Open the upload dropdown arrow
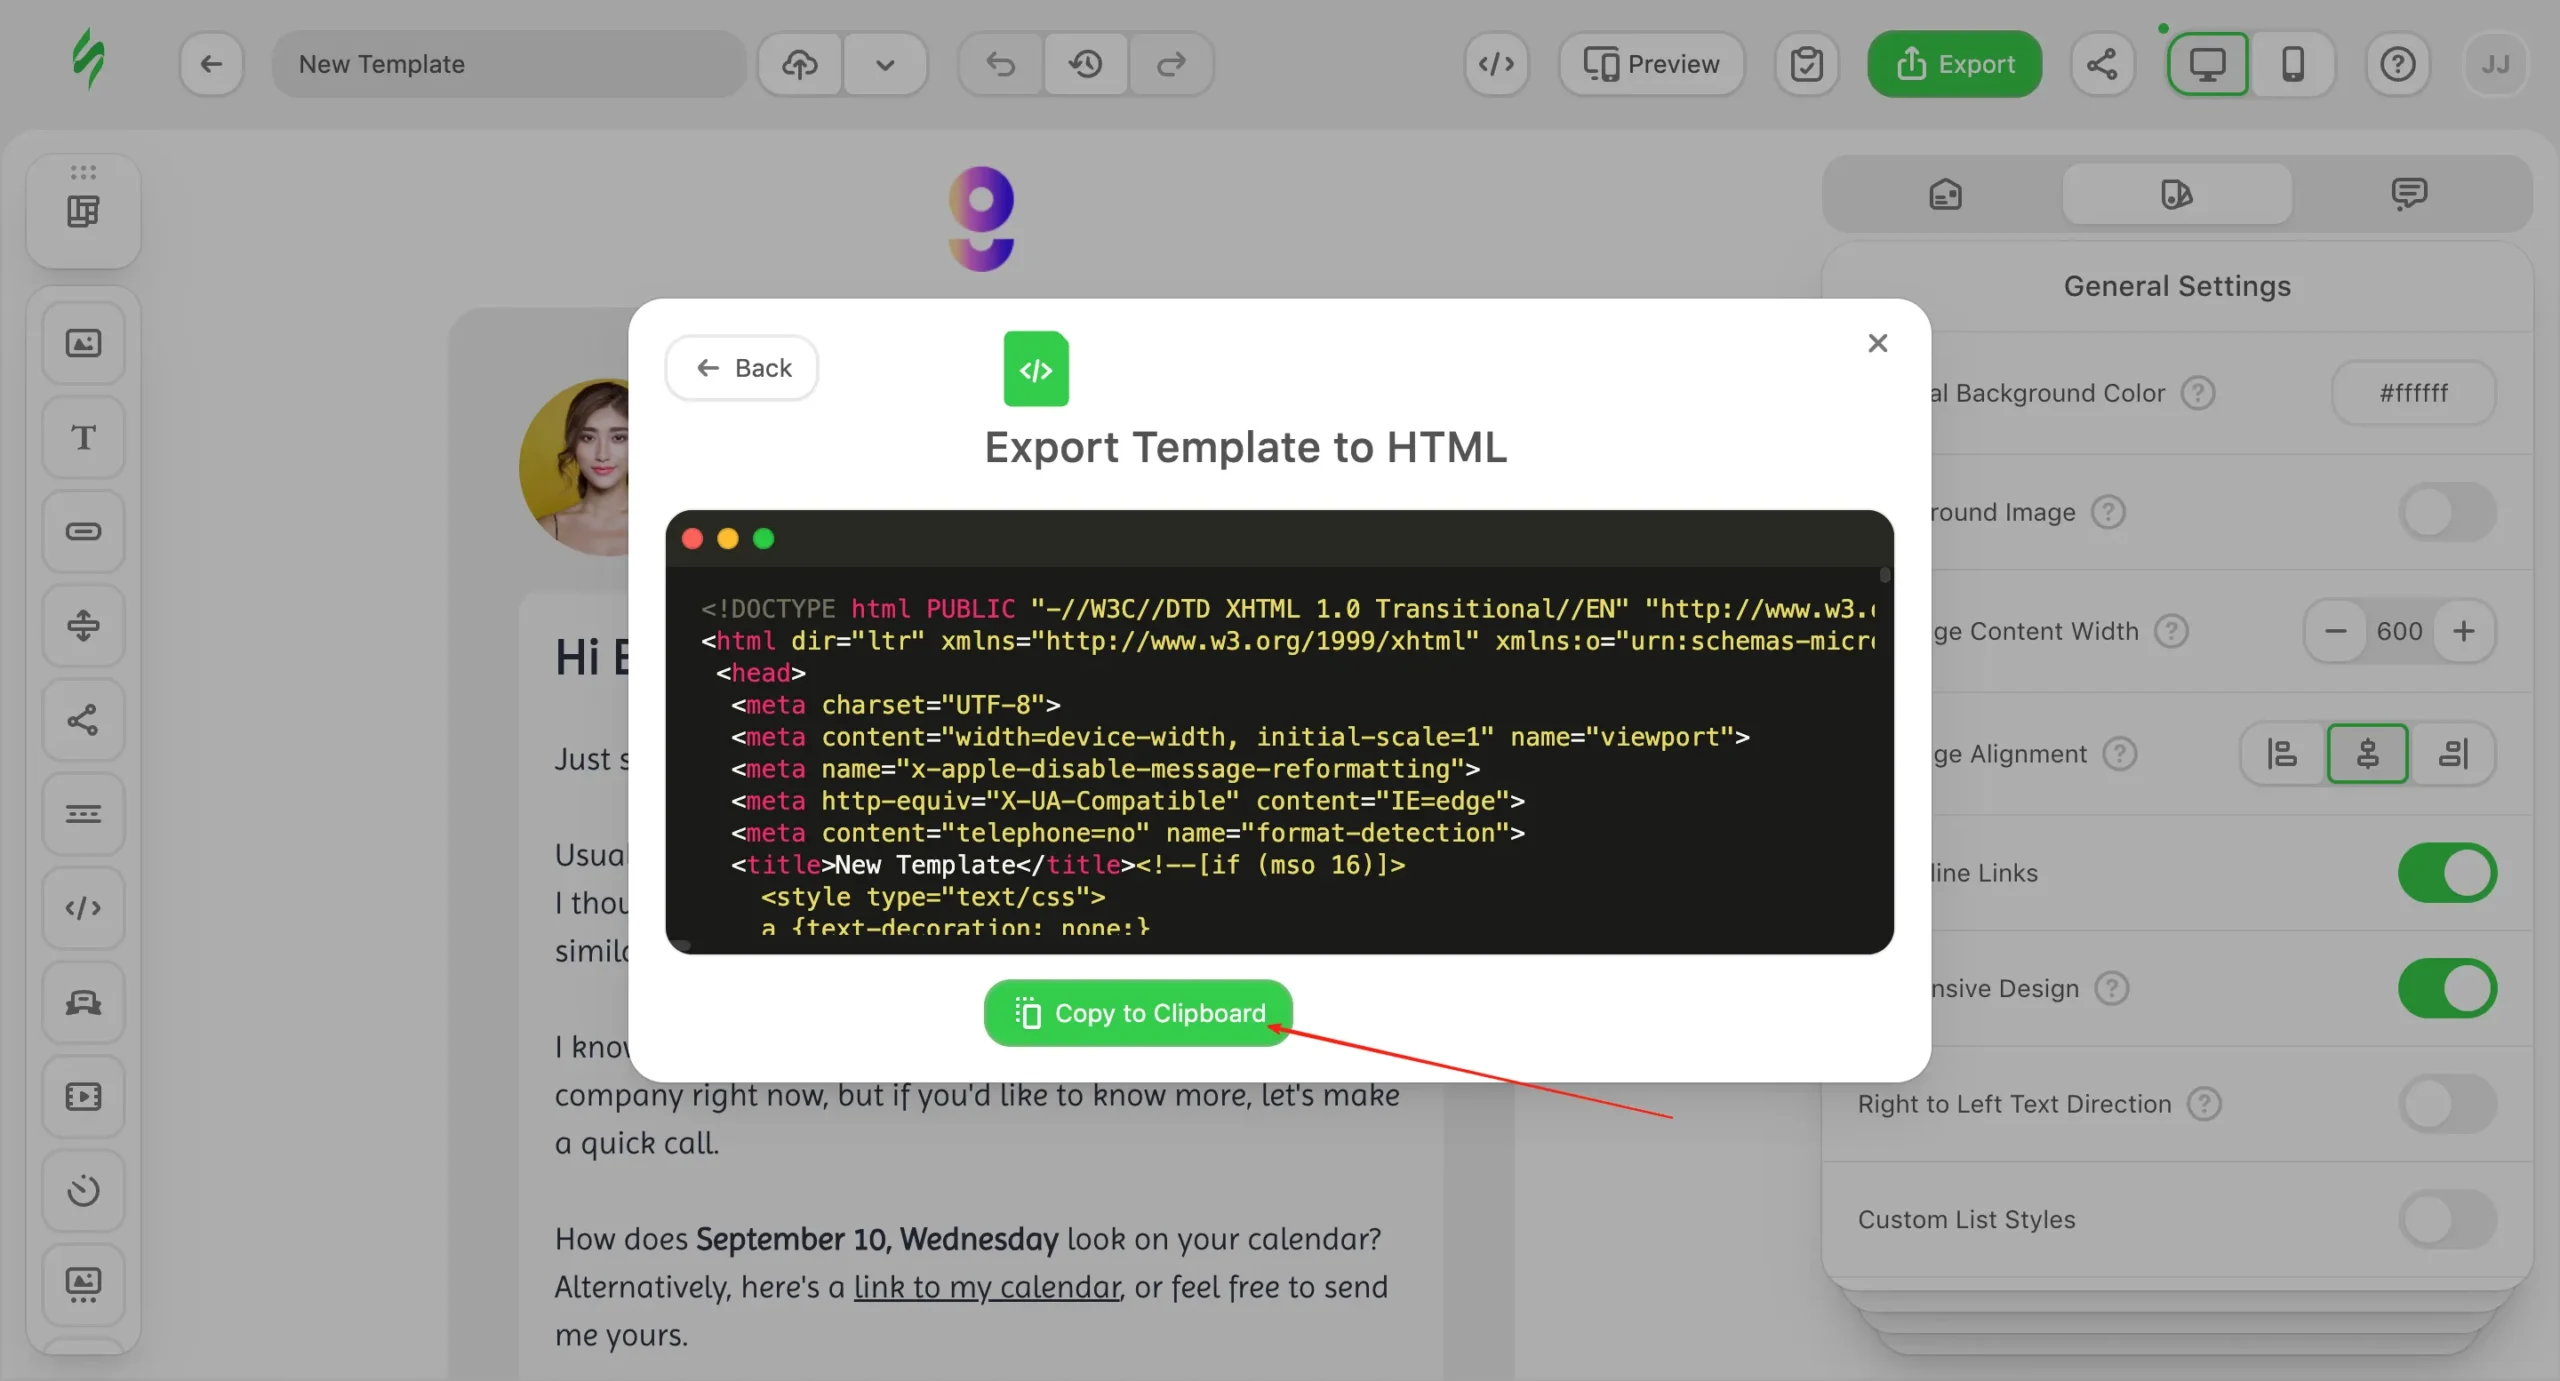 pos(884,64)
